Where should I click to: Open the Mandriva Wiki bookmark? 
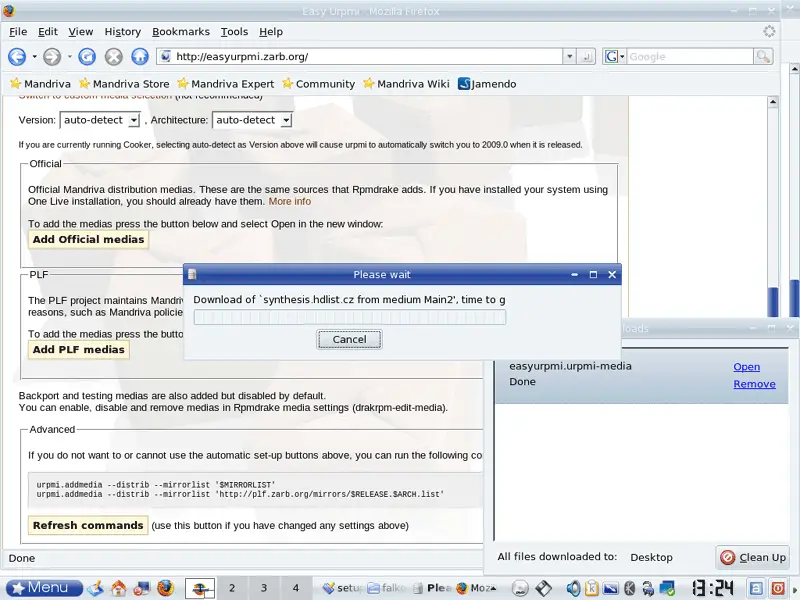[x=406, y=84]
